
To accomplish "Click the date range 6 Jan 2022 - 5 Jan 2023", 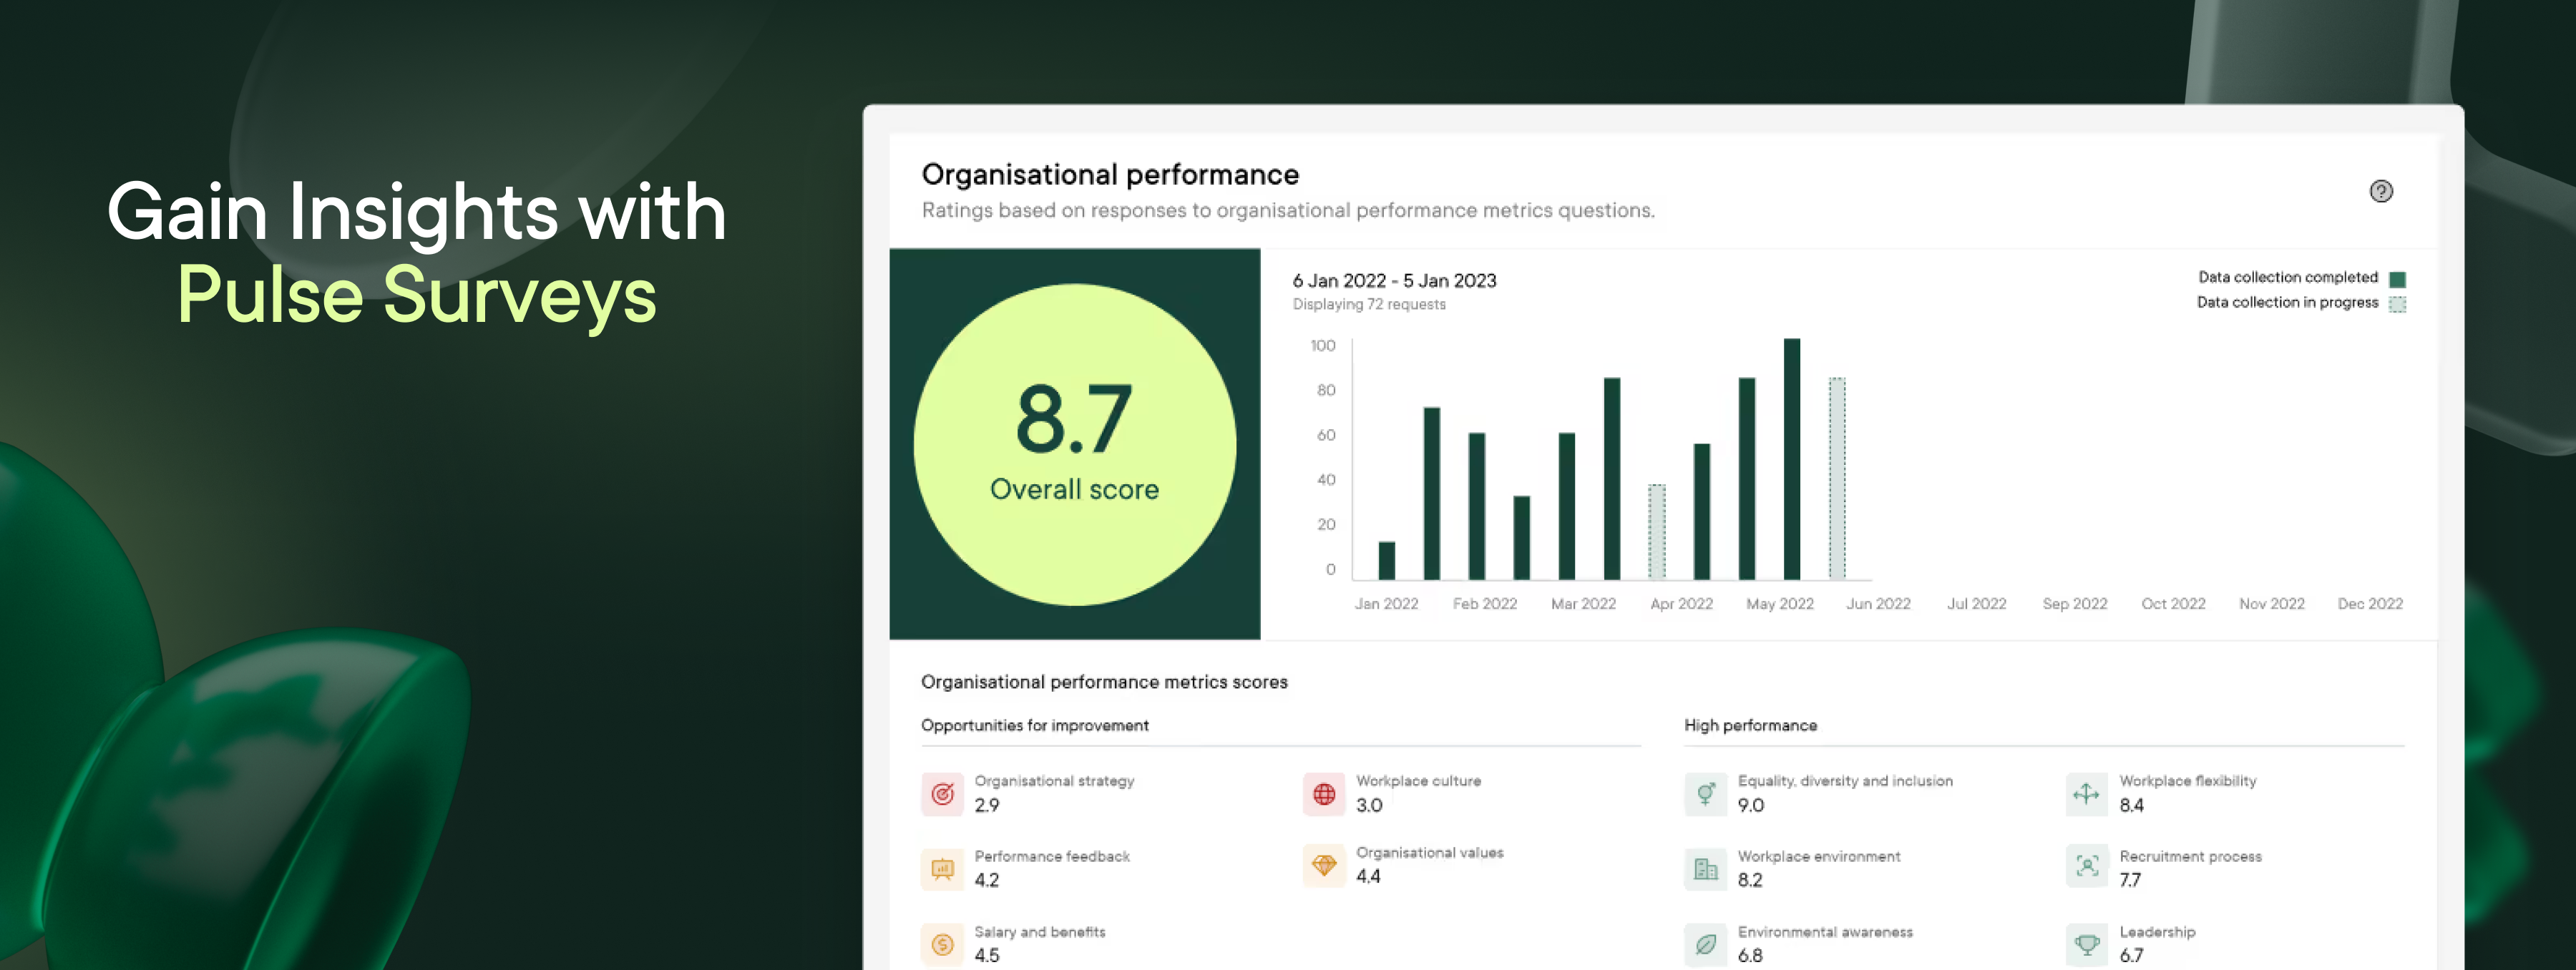I will coord(1394,281).
